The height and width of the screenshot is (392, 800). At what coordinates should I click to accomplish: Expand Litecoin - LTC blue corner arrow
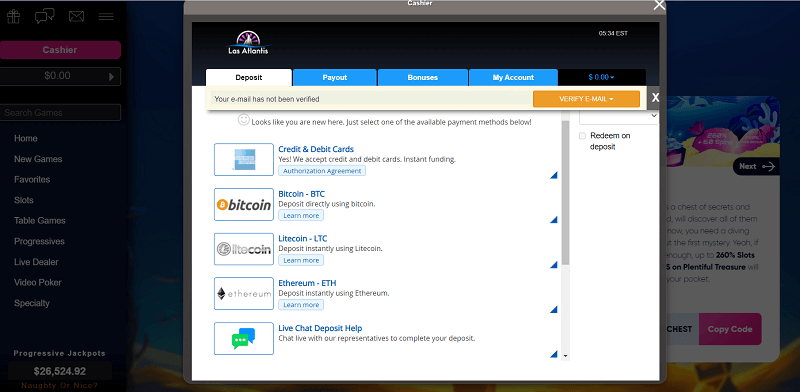[x=554, y=265]
